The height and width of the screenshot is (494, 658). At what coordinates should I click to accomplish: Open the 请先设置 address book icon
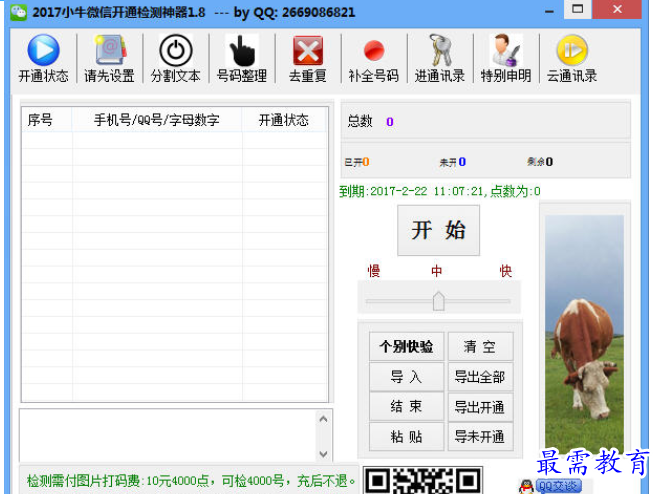click(x=110, y=50)
